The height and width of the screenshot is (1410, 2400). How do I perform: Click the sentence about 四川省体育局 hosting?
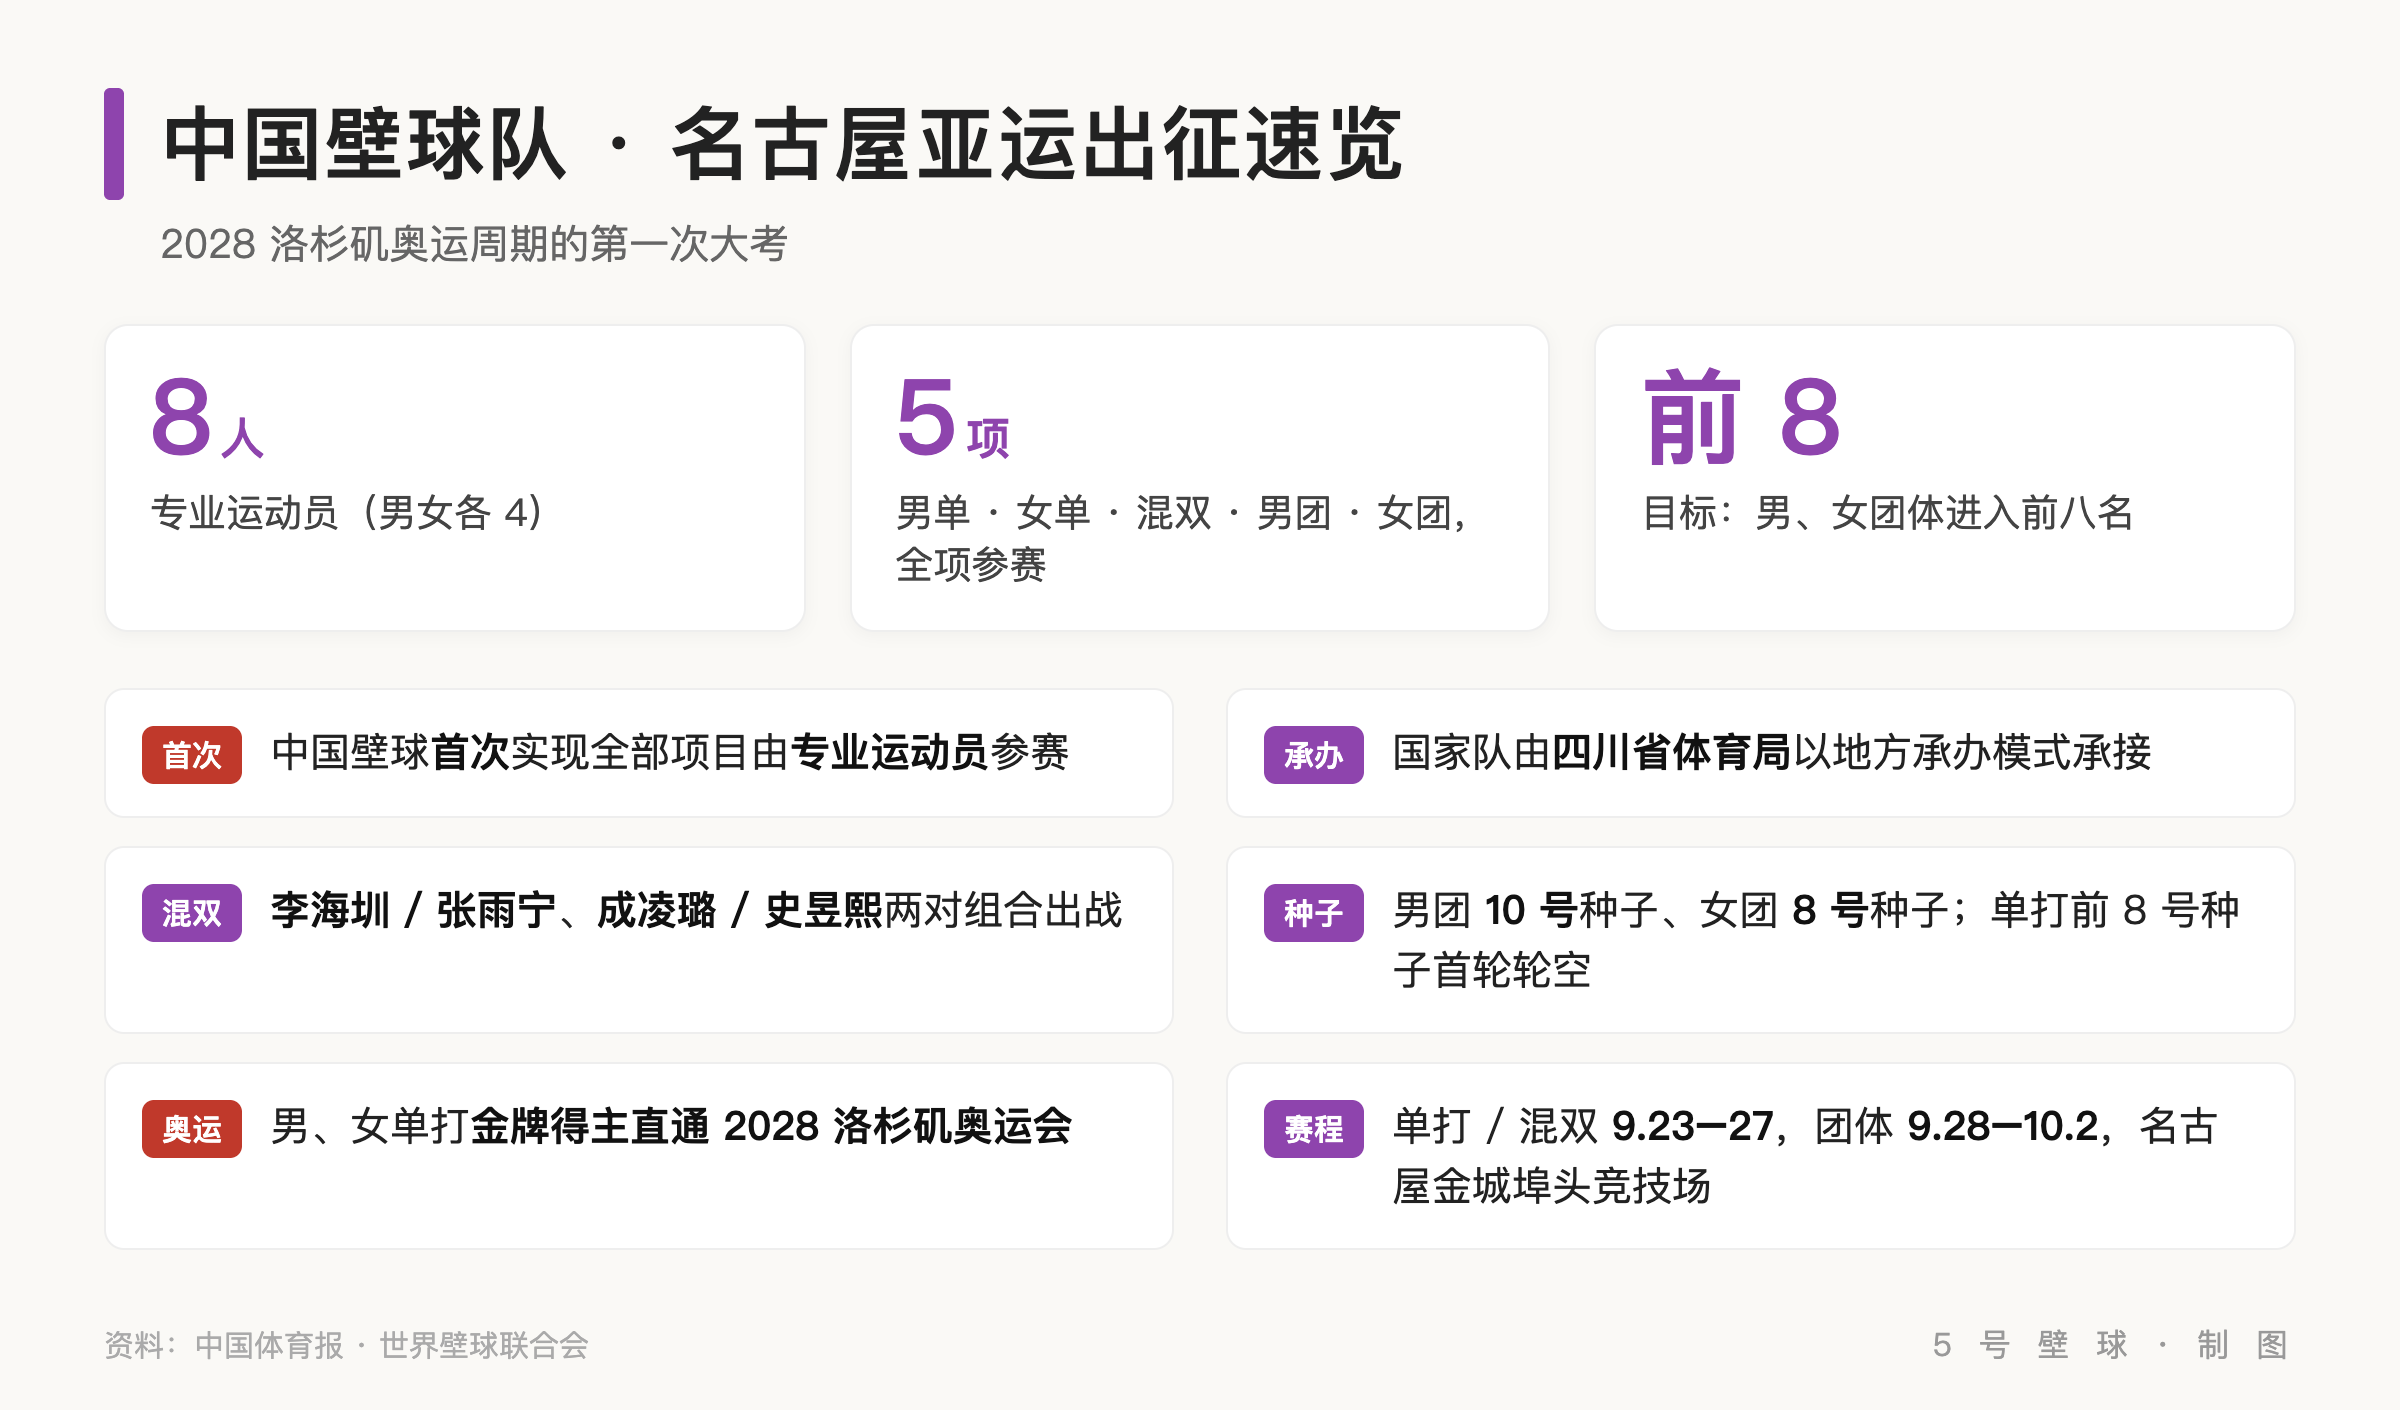click(x=1772, y=753)
